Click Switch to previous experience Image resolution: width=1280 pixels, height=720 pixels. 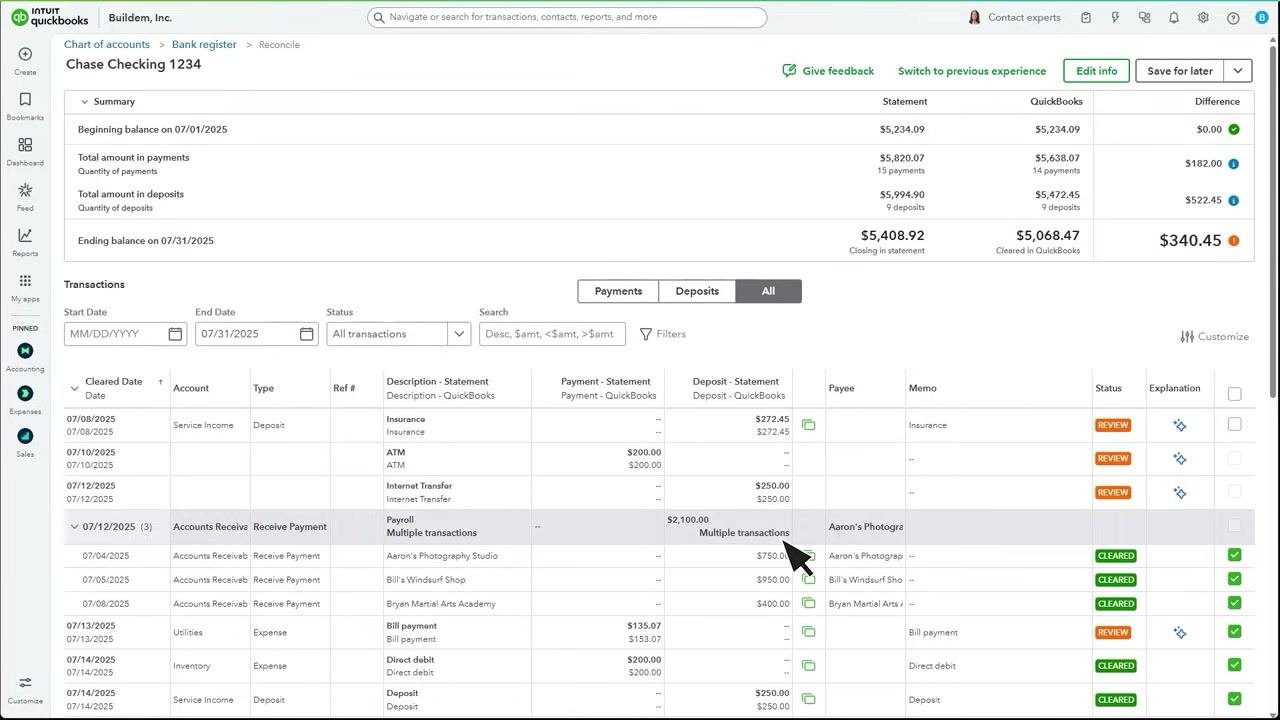pos(972,71)
